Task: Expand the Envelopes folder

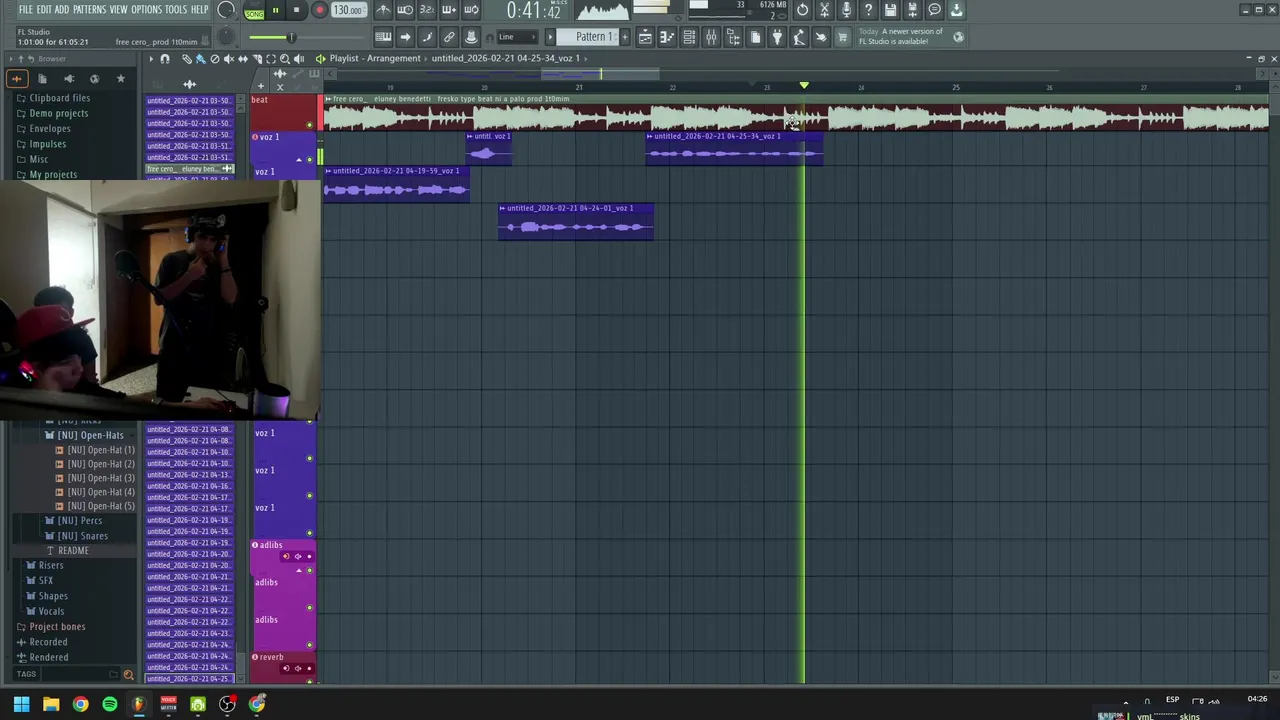Action: (49, 128)
